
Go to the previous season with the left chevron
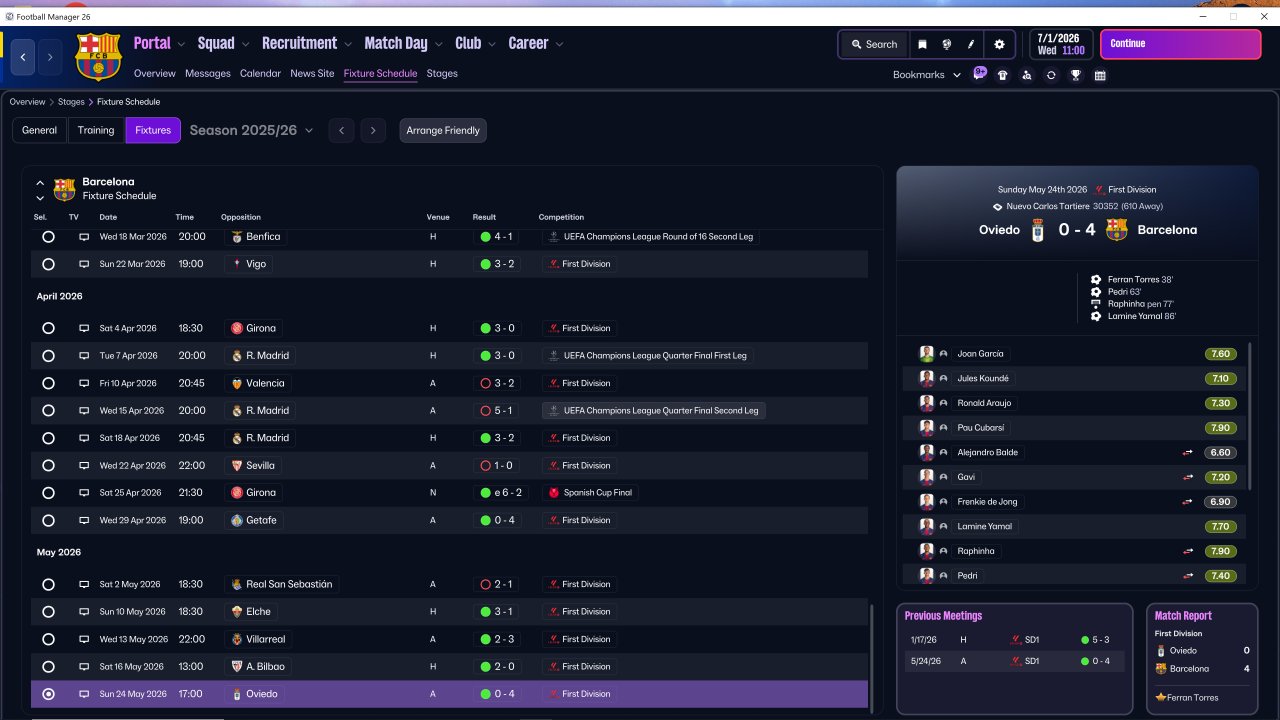[x=341, y=130]
